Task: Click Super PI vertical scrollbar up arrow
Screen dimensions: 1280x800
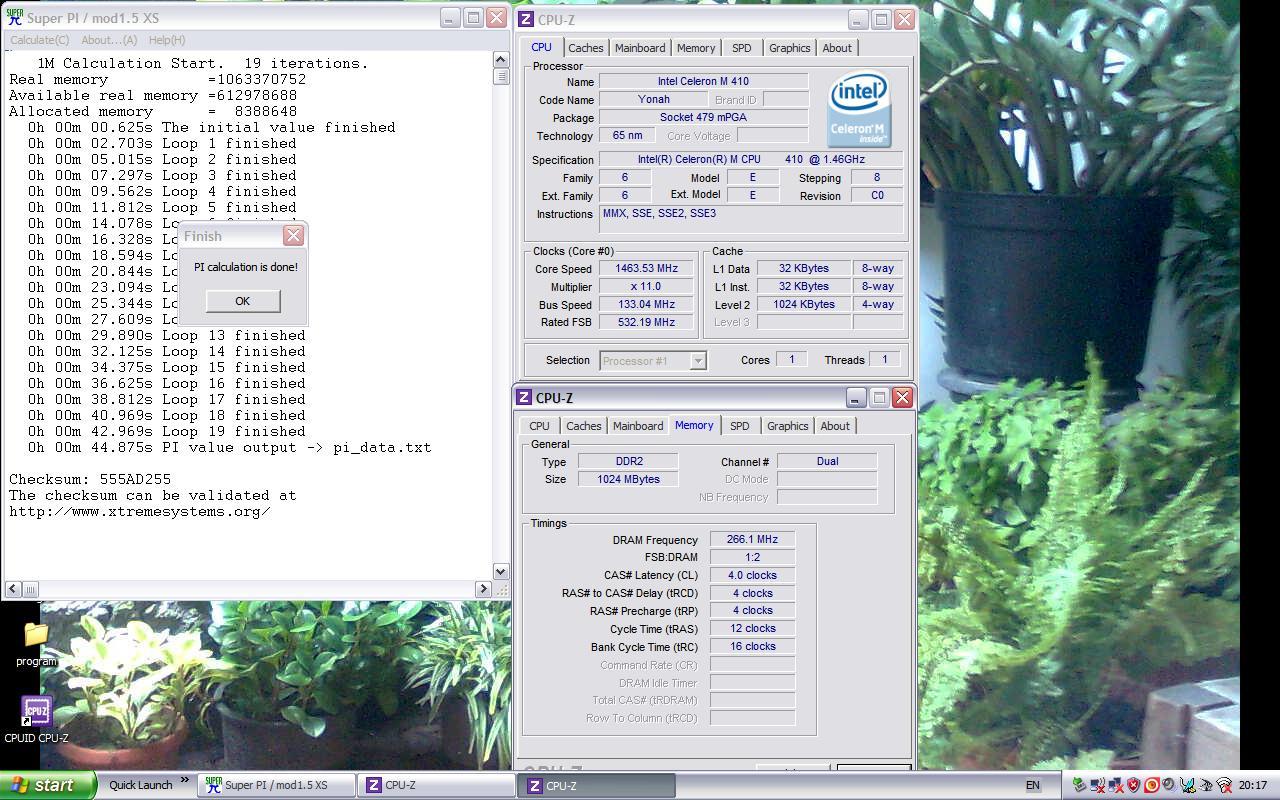Action: click(x=501, y=60)
